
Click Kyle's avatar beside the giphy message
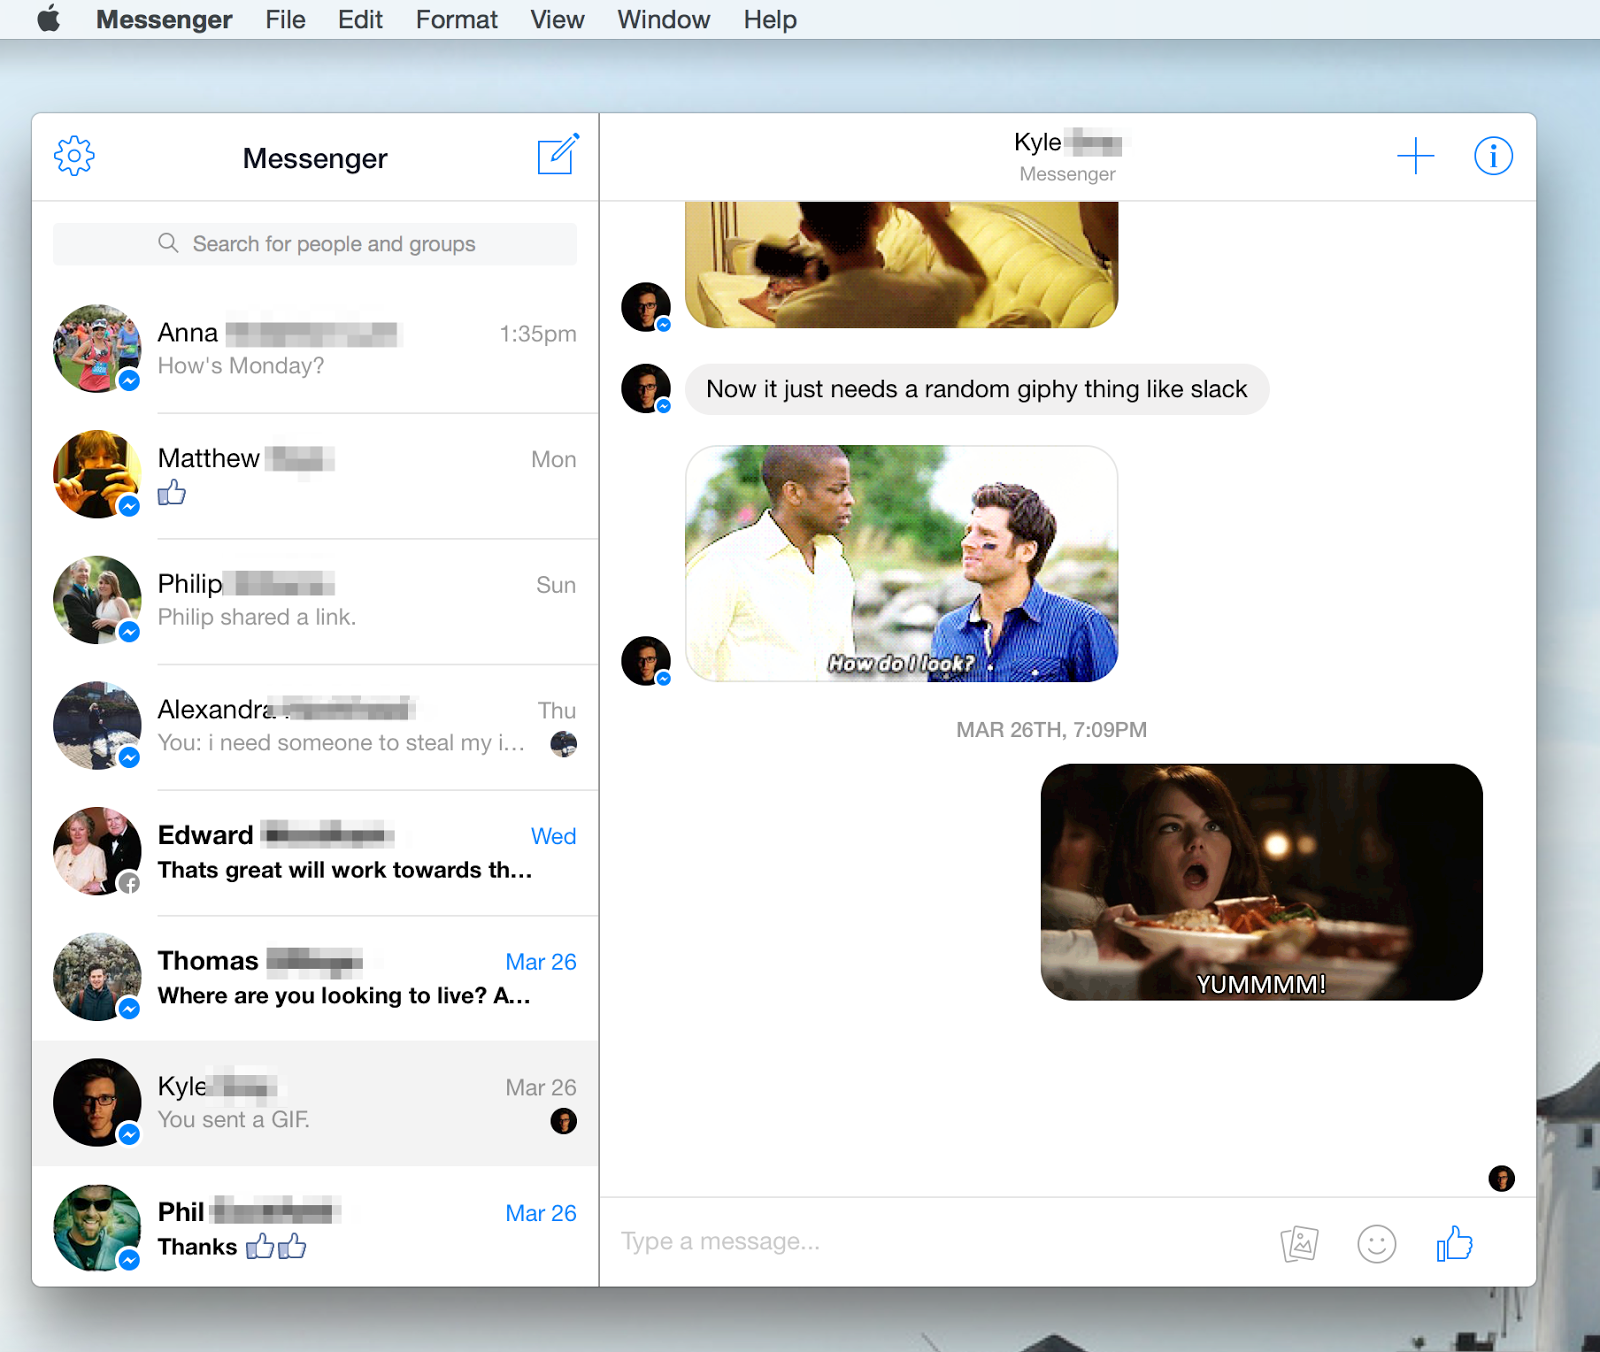click(x=646, y=388)
